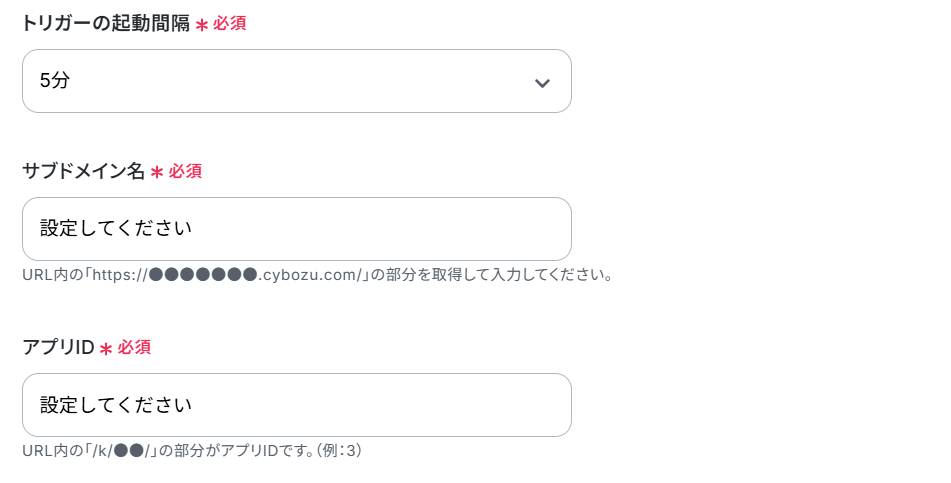Click the black dots in the https:// example

tap(203, 275)
